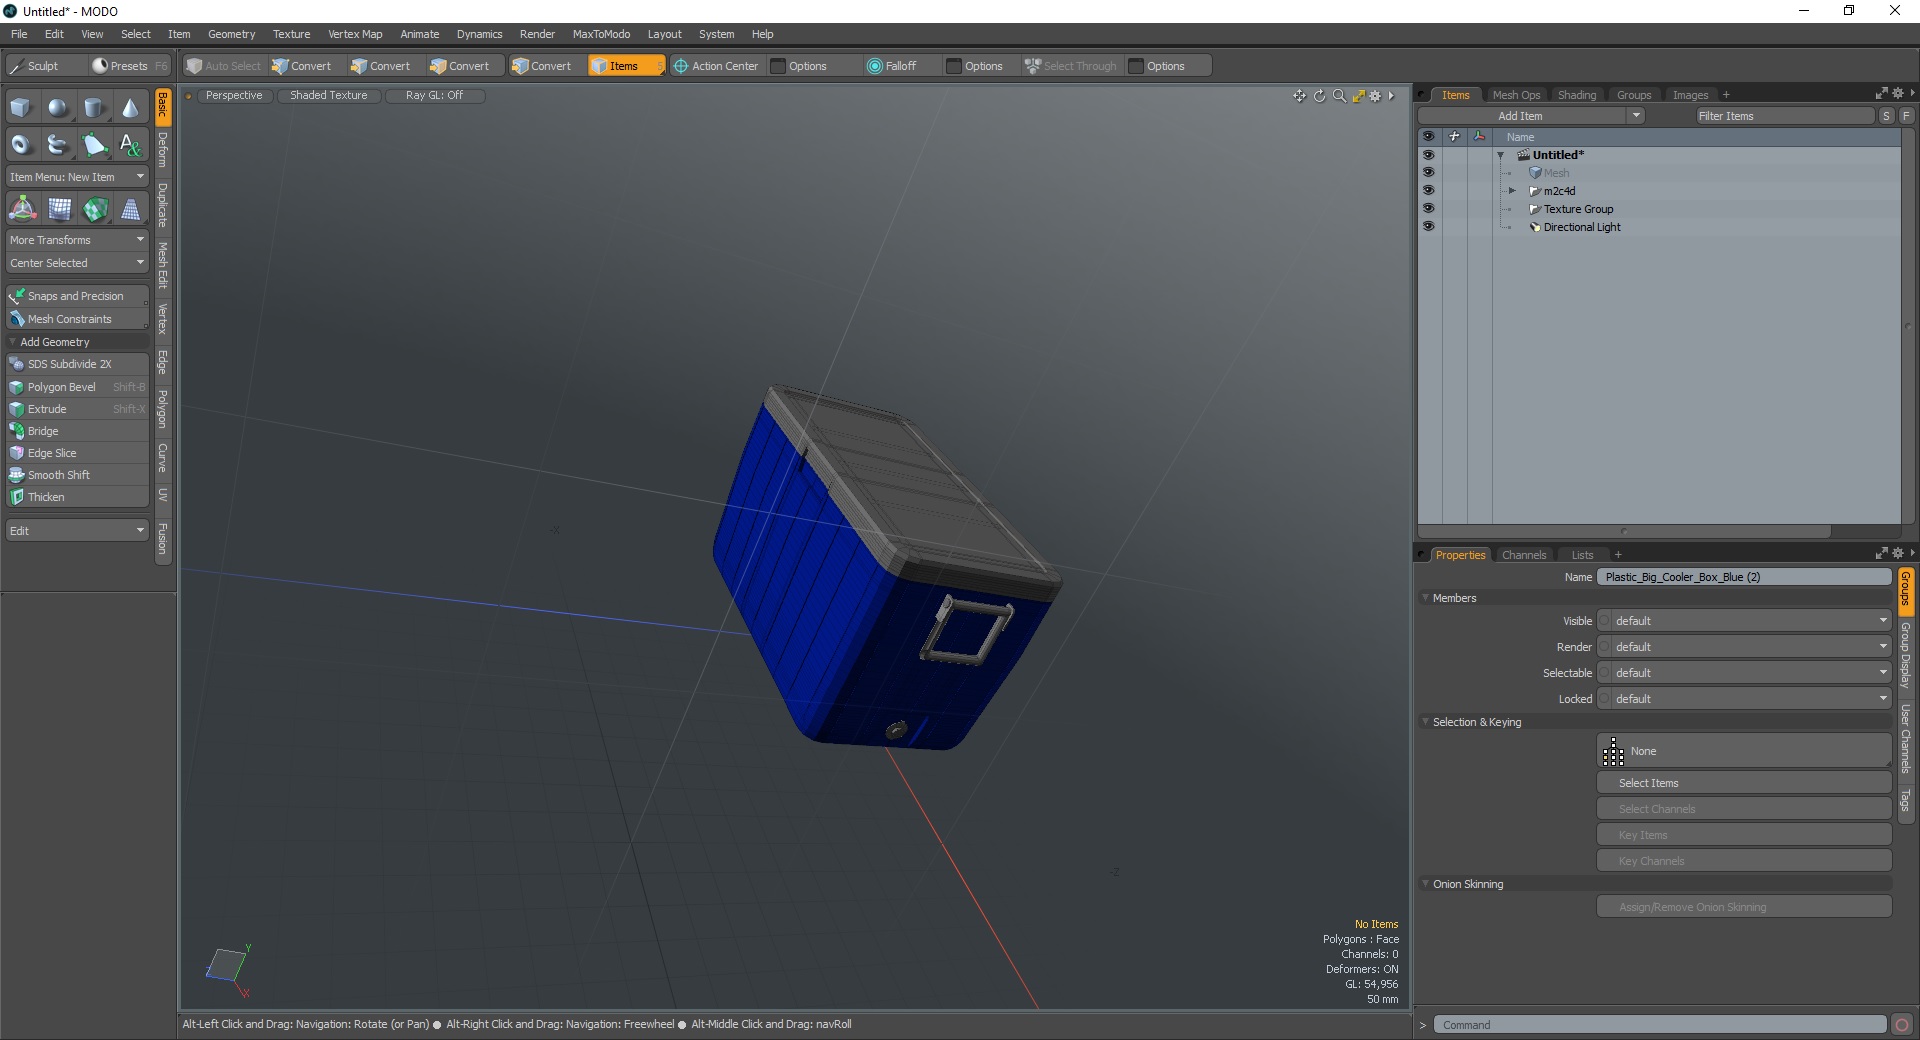Activate the Edge Slice tool
This screenshot has height=1040, width=1920.
tap(77, 453)
